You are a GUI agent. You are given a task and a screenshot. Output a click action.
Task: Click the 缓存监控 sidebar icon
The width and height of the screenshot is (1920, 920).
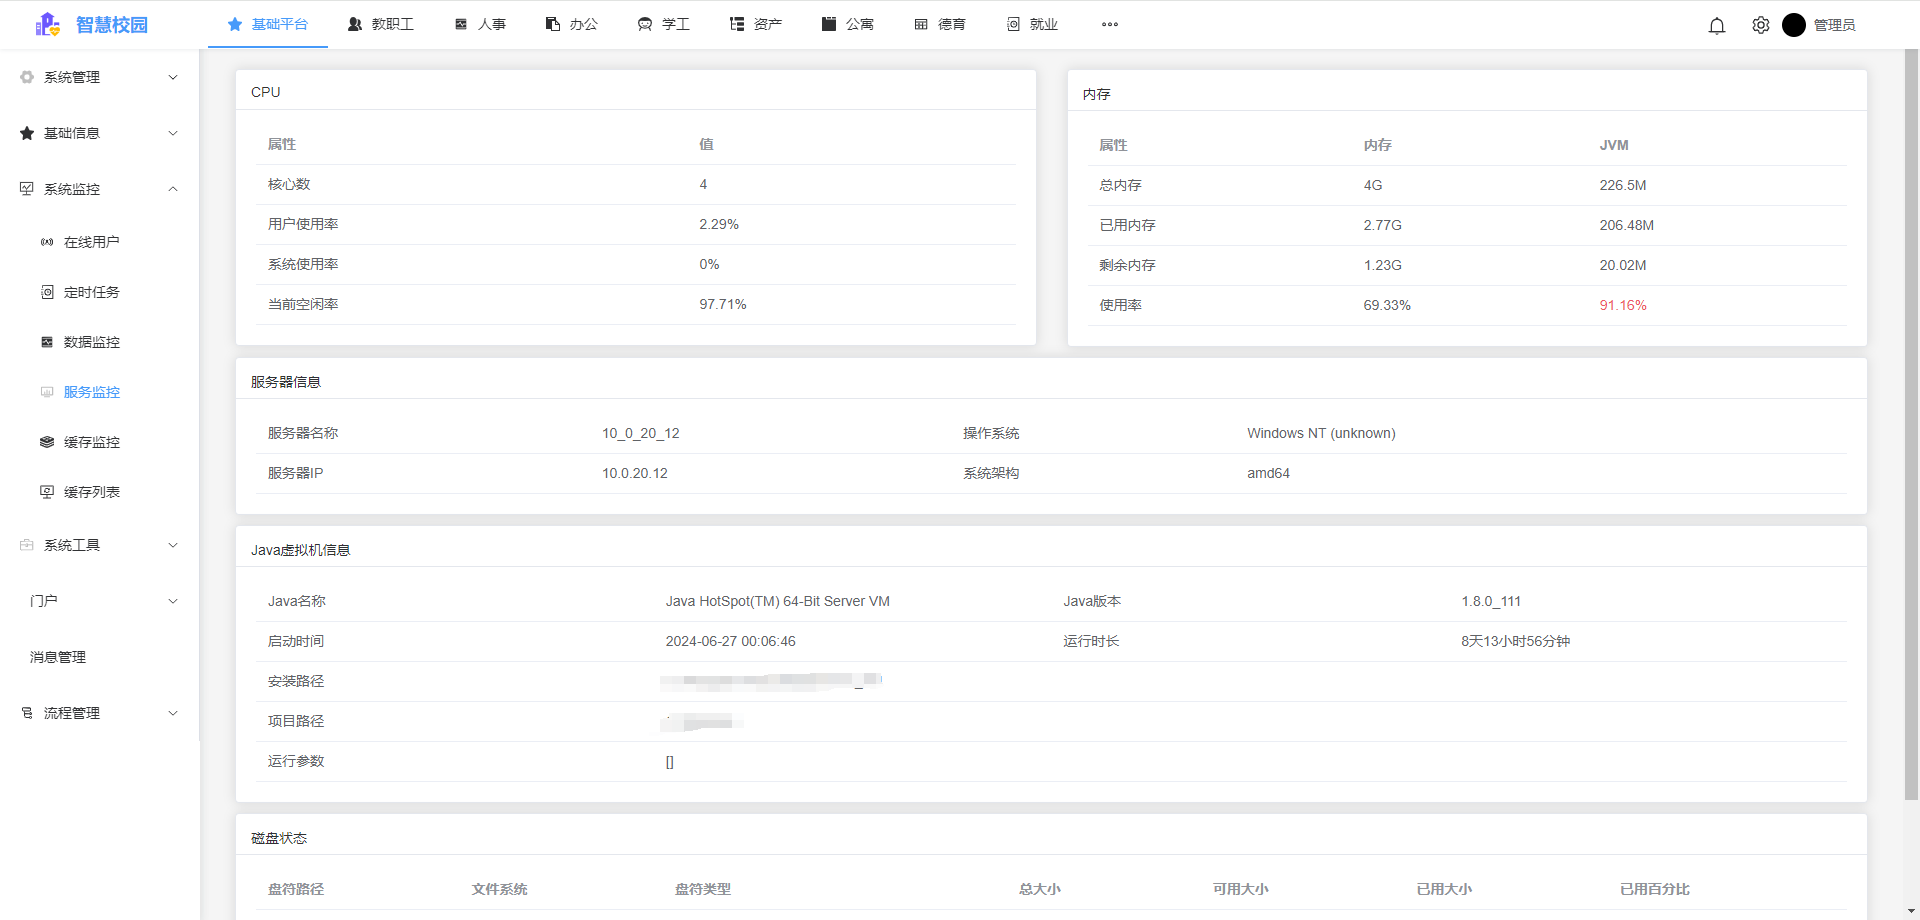(47, 442)
